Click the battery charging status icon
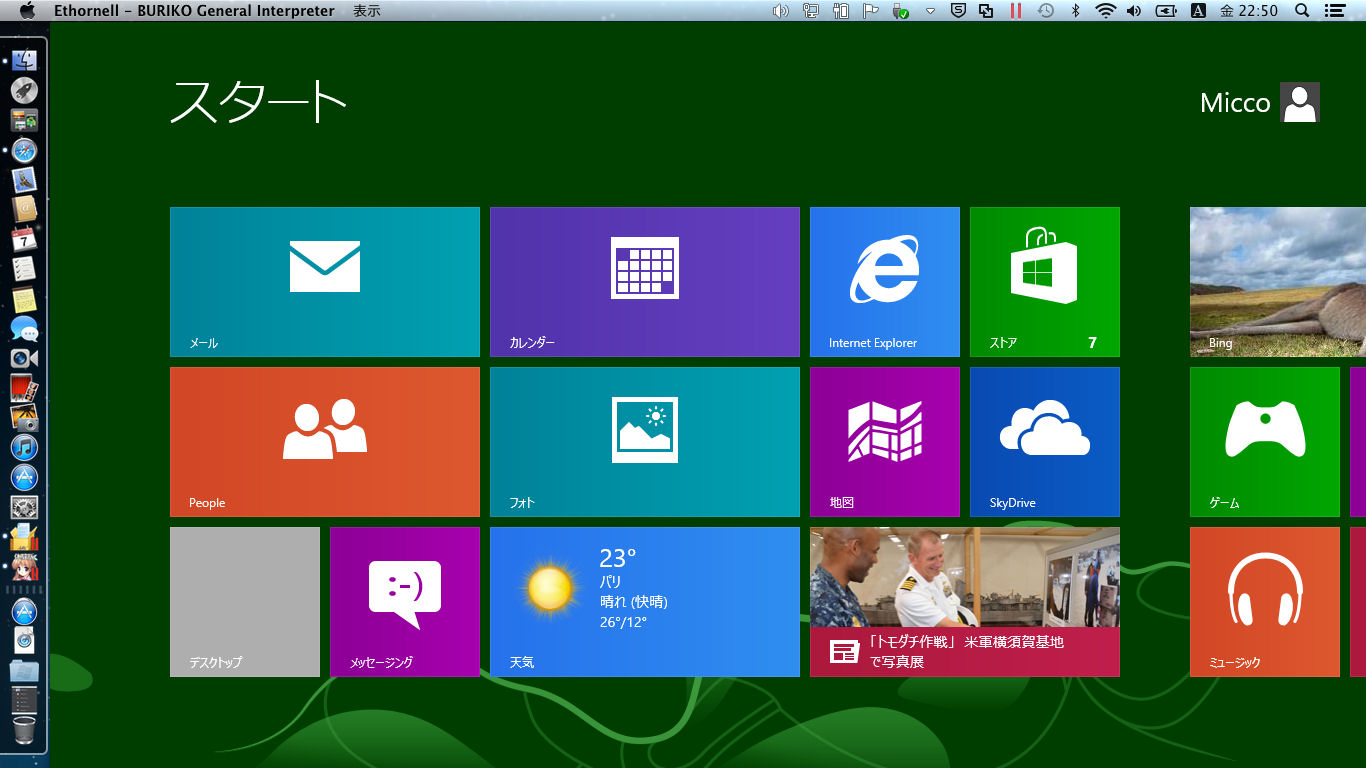The image size is (1366, 768). click(1166, 10)
